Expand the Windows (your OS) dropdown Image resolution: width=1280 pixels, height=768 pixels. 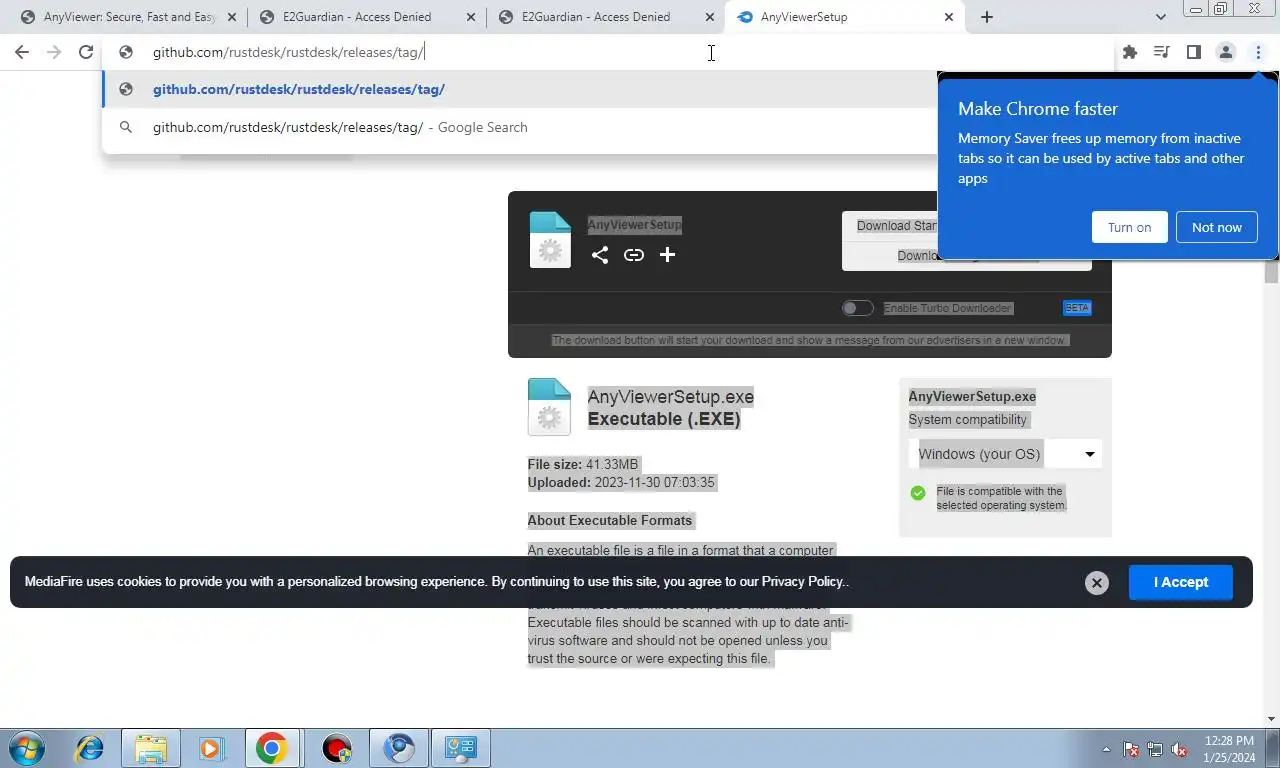pyautogui.click(x=1005, y=454)
